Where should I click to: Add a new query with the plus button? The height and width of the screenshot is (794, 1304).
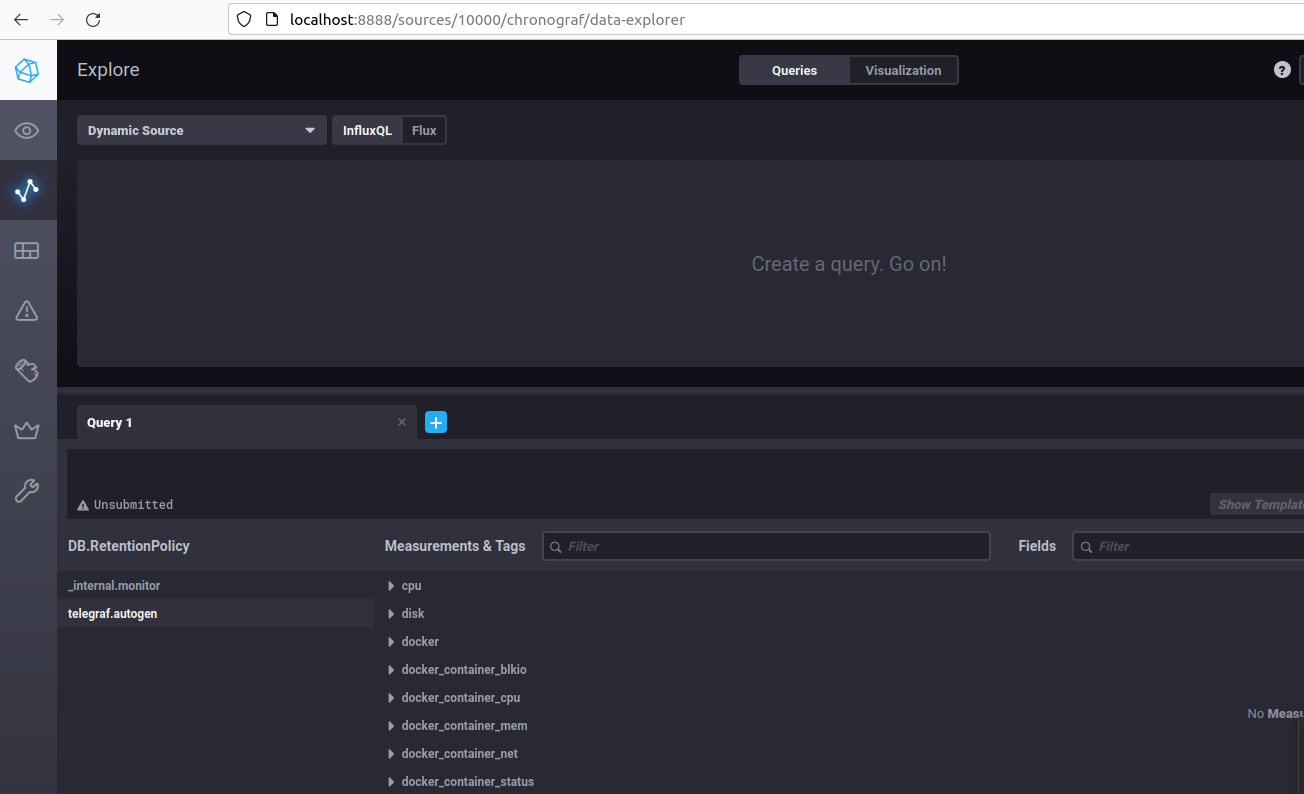pyautogui.click(x=435, y=422)
